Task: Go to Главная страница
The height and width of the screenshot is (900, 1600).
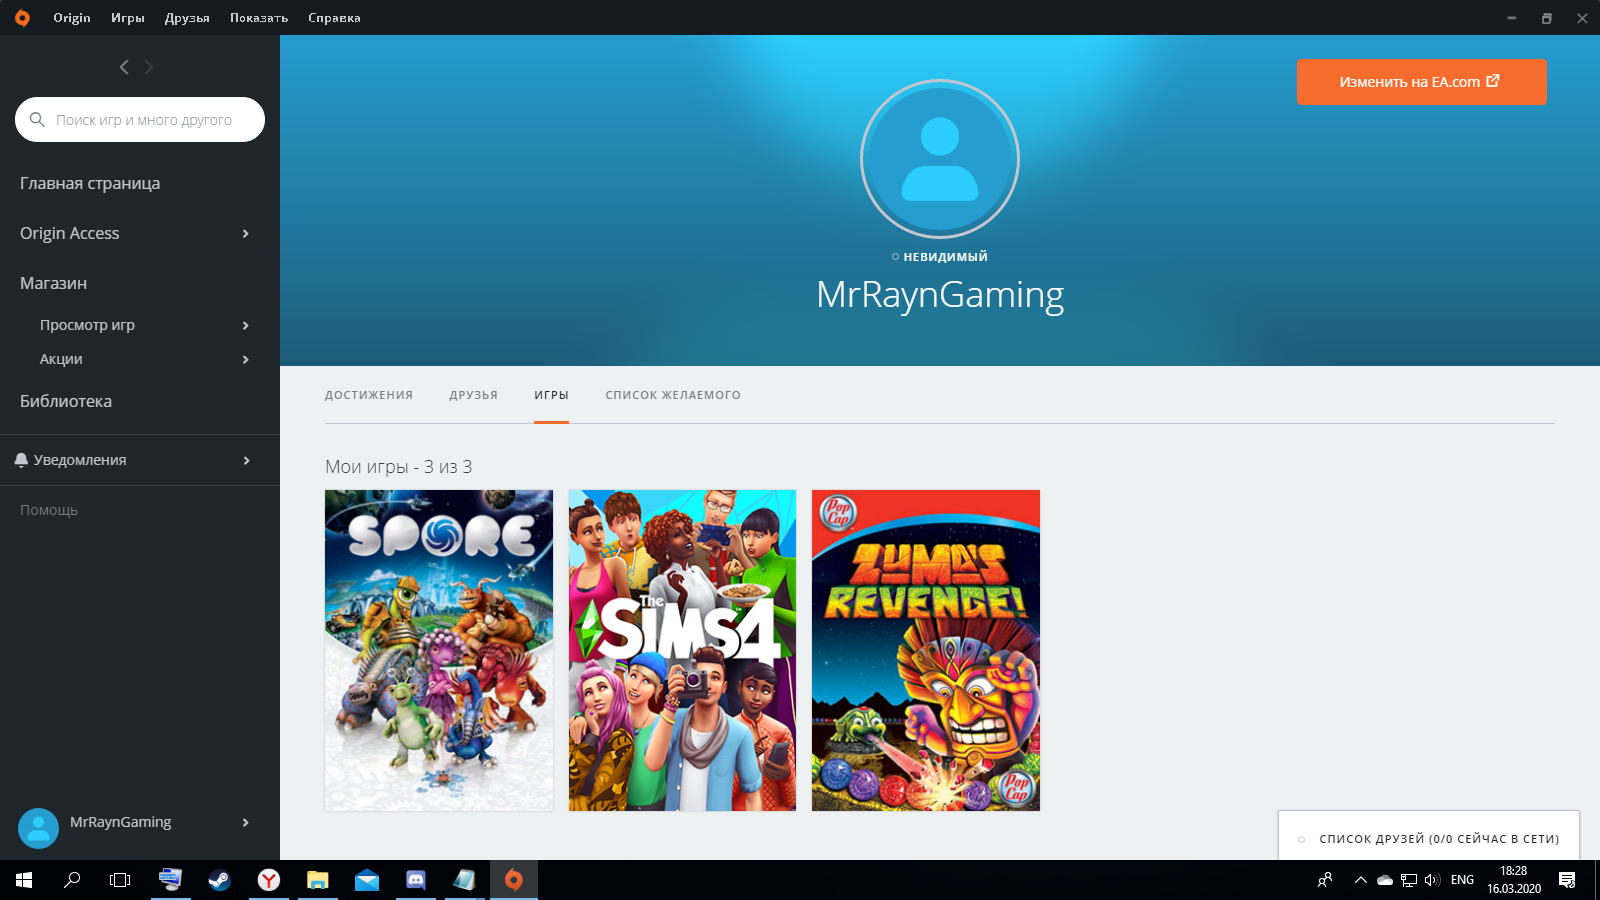Action: (90, 183)
